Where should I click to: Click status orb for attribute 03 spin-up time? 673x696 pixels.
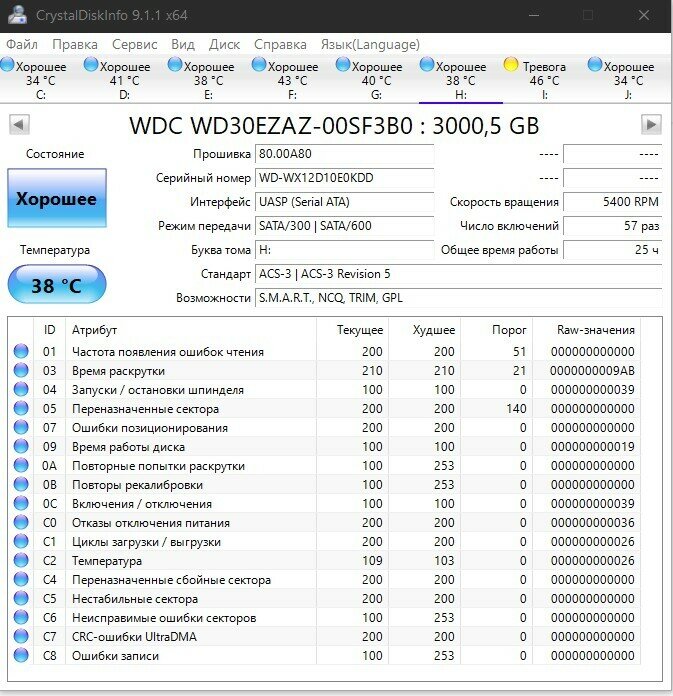pyautogui.click(x=21, y=370)
